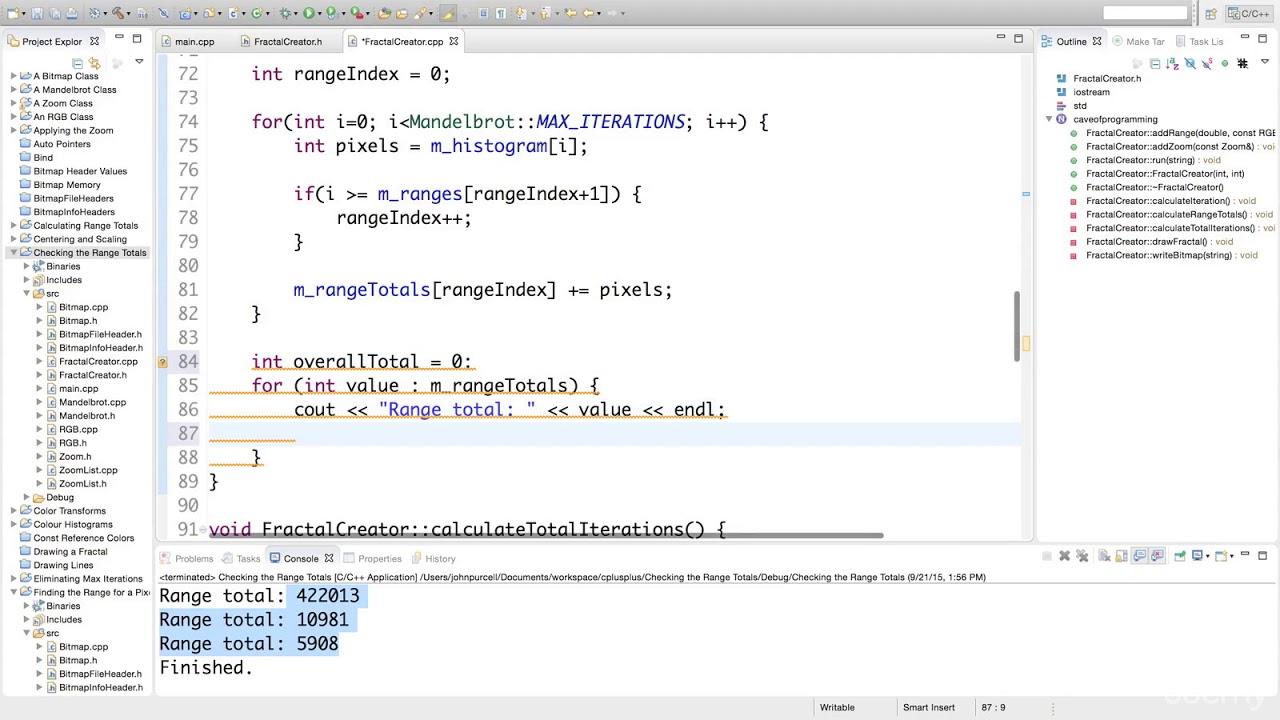Click Collapse All icon in Project Explorer
Screen dimensions: 1280x720
click(78, 63)
